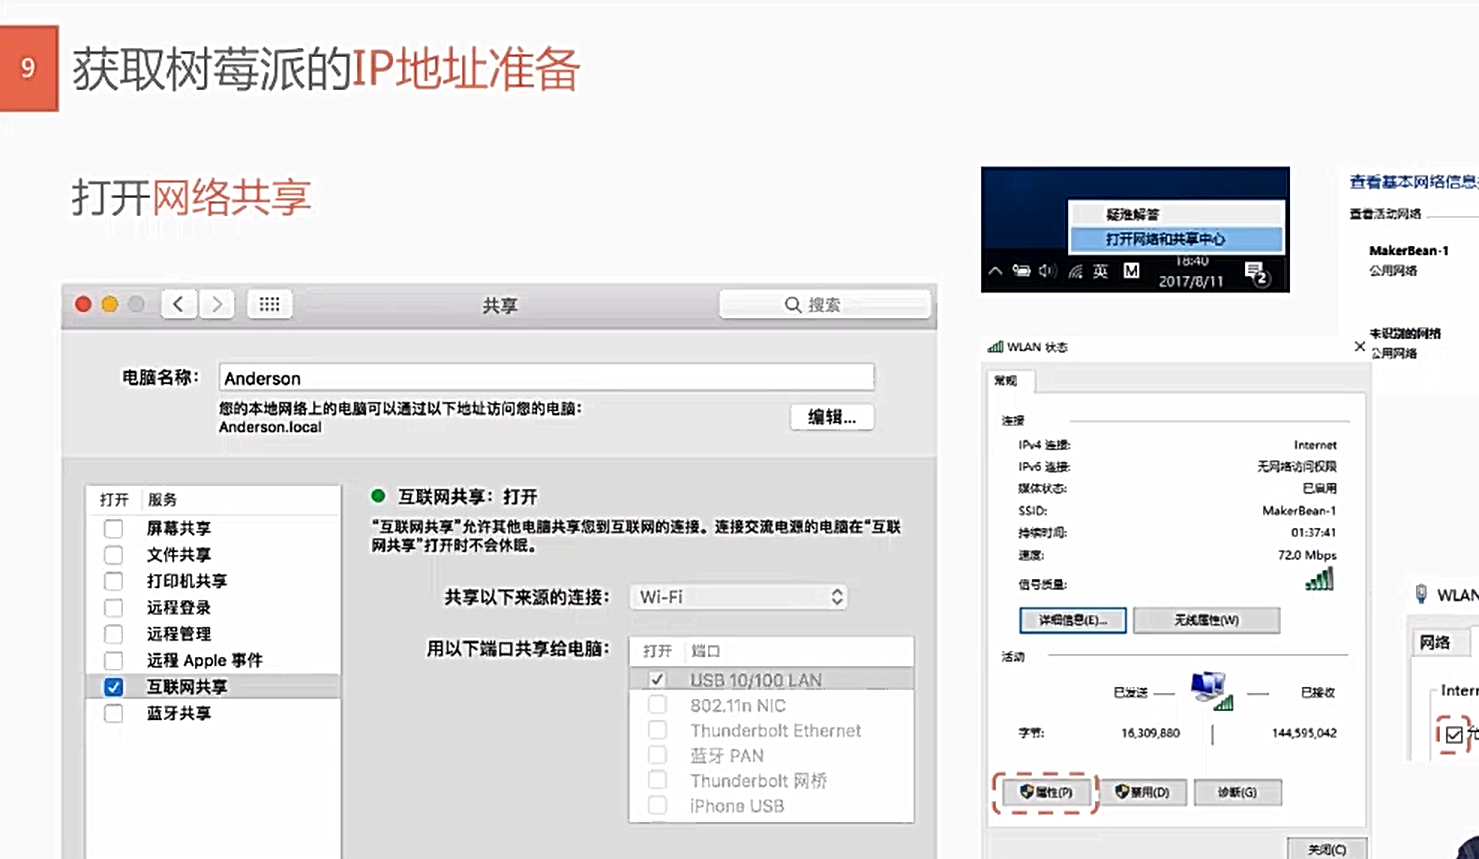Click the speaker volume icon in the taskbar
The image size is (1479, 859).
click(x=1047, y=271)
